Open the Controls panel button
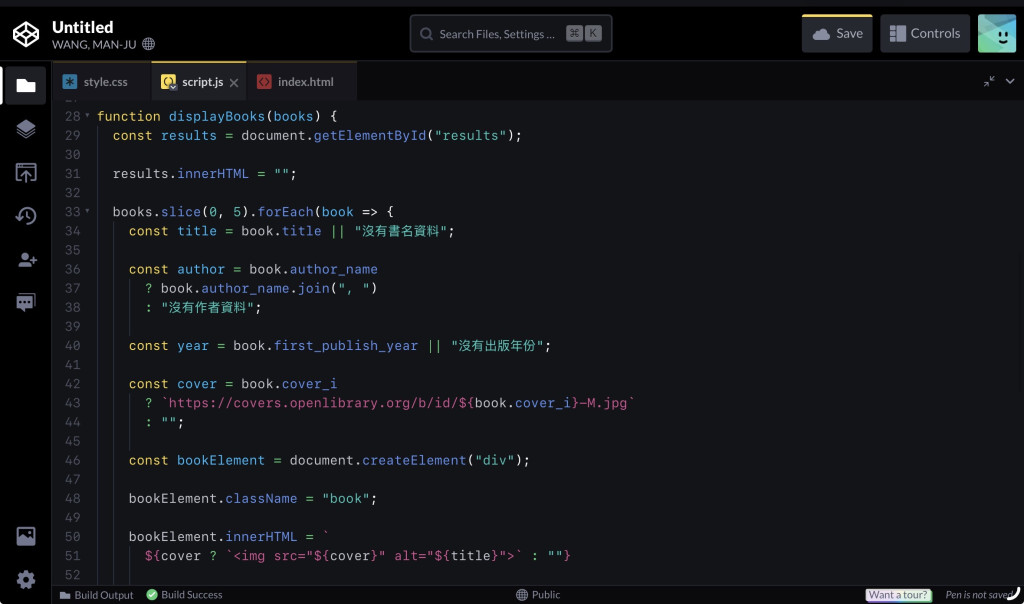The height and width of the screenshot is (604, 1024). 925,33
